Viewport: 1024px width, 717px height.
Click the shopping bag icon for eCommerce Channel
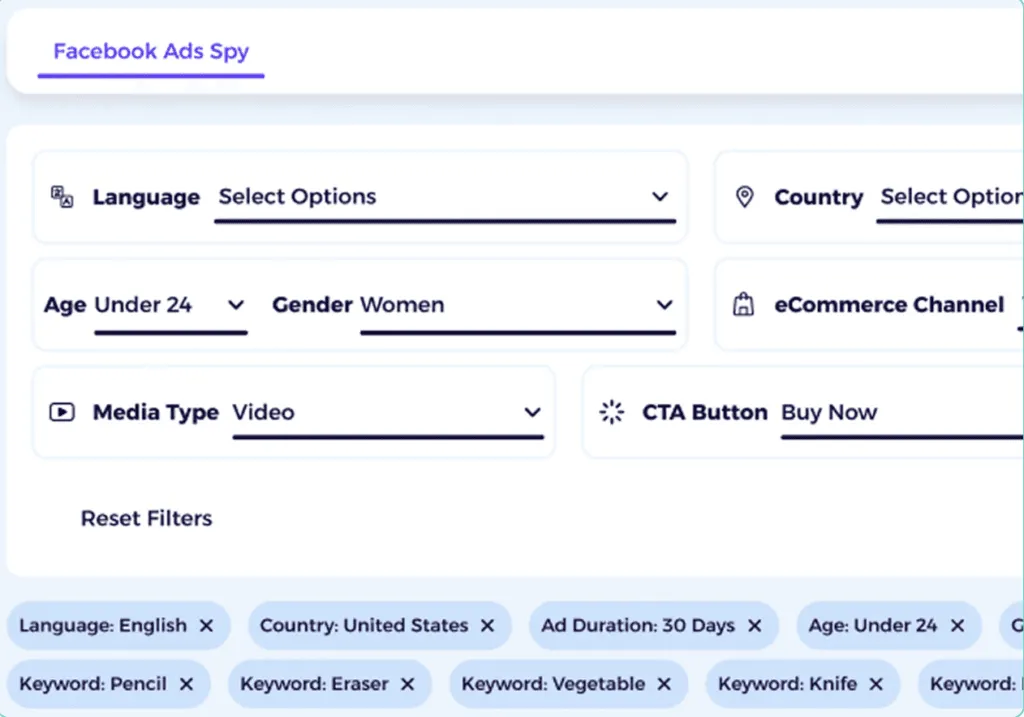click(x=743, y=305)
